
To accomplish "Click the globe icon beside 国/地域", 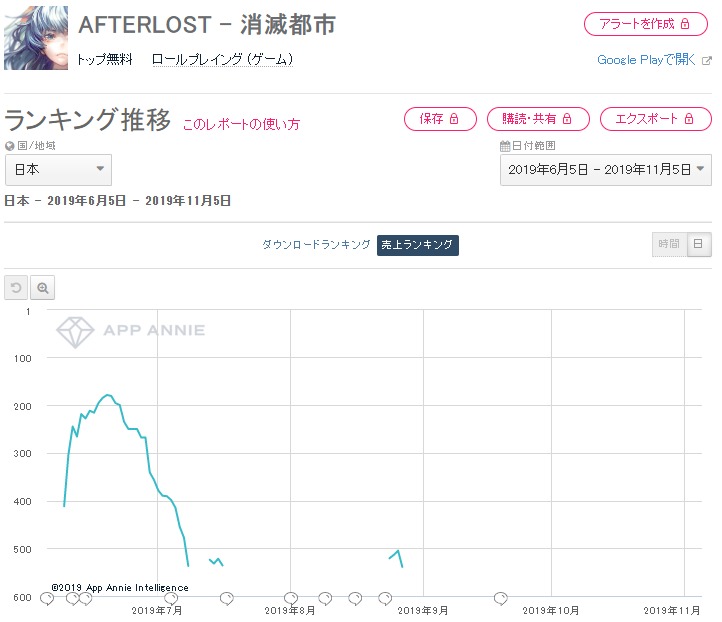I will (10, 146).
